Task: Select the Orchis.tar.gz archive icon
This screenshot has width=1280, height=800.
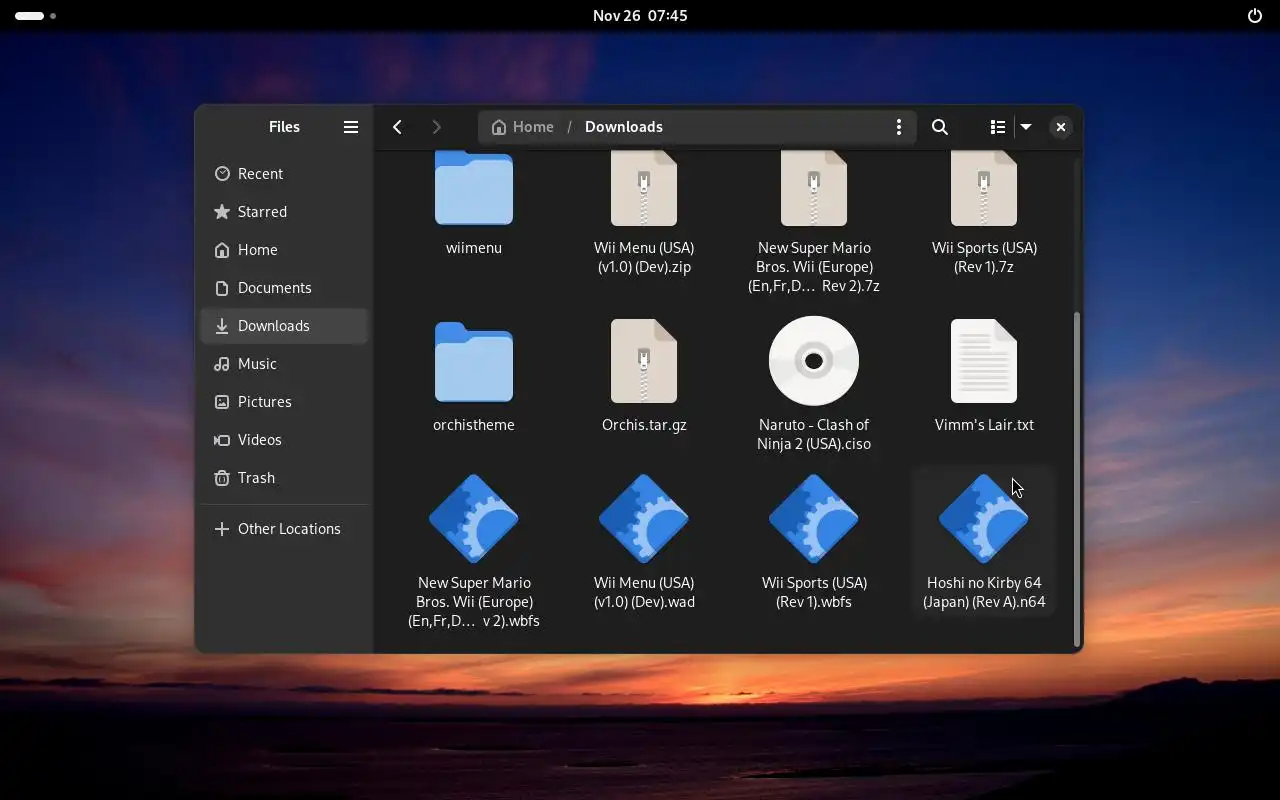Action: (x=644, y=361)
